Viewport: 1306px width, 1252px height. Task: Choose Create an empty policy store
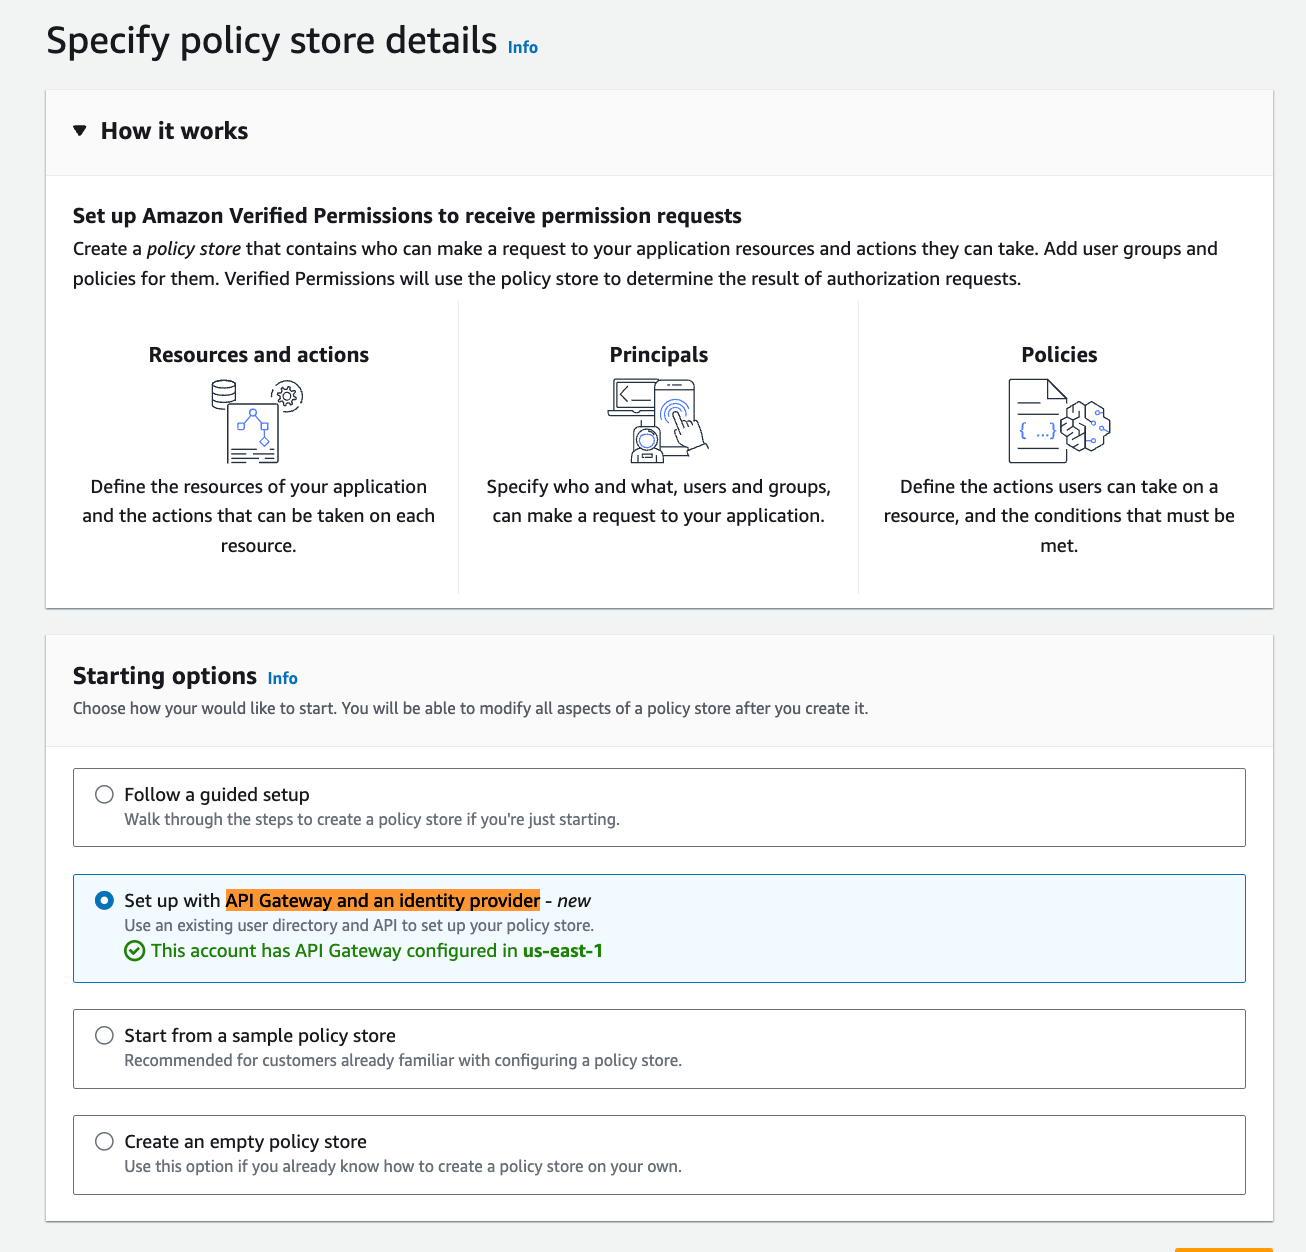(x=104, y=1142)
